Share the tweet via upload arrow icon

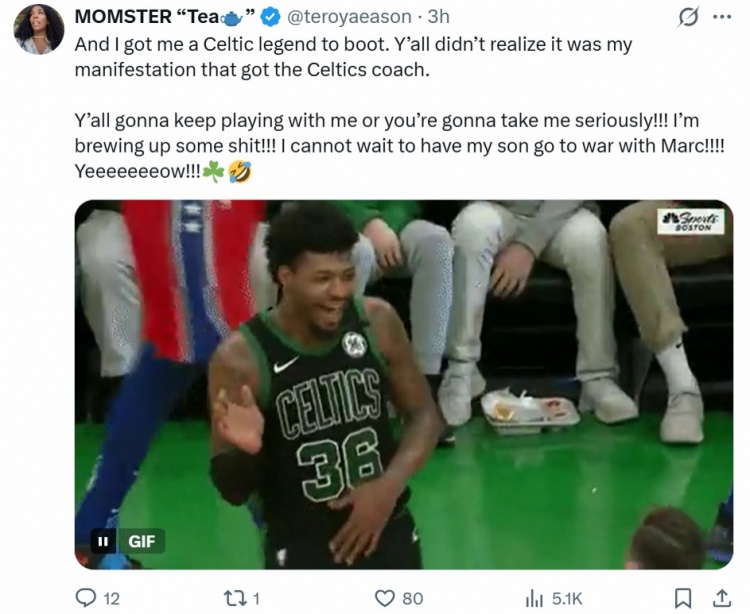(722, 598)
